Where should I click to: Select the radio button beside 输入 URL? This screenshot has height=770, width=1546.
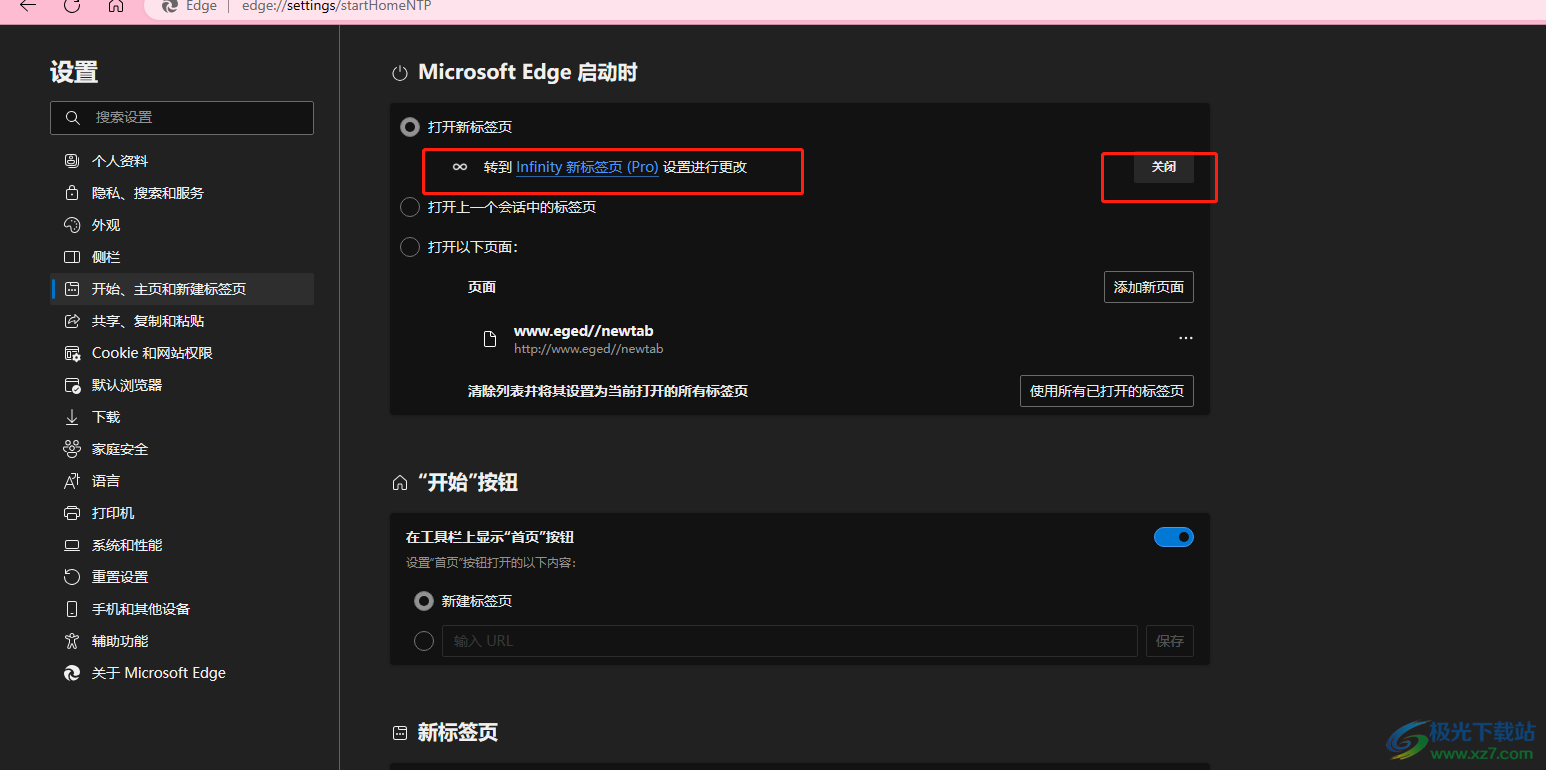click(424, 641)
